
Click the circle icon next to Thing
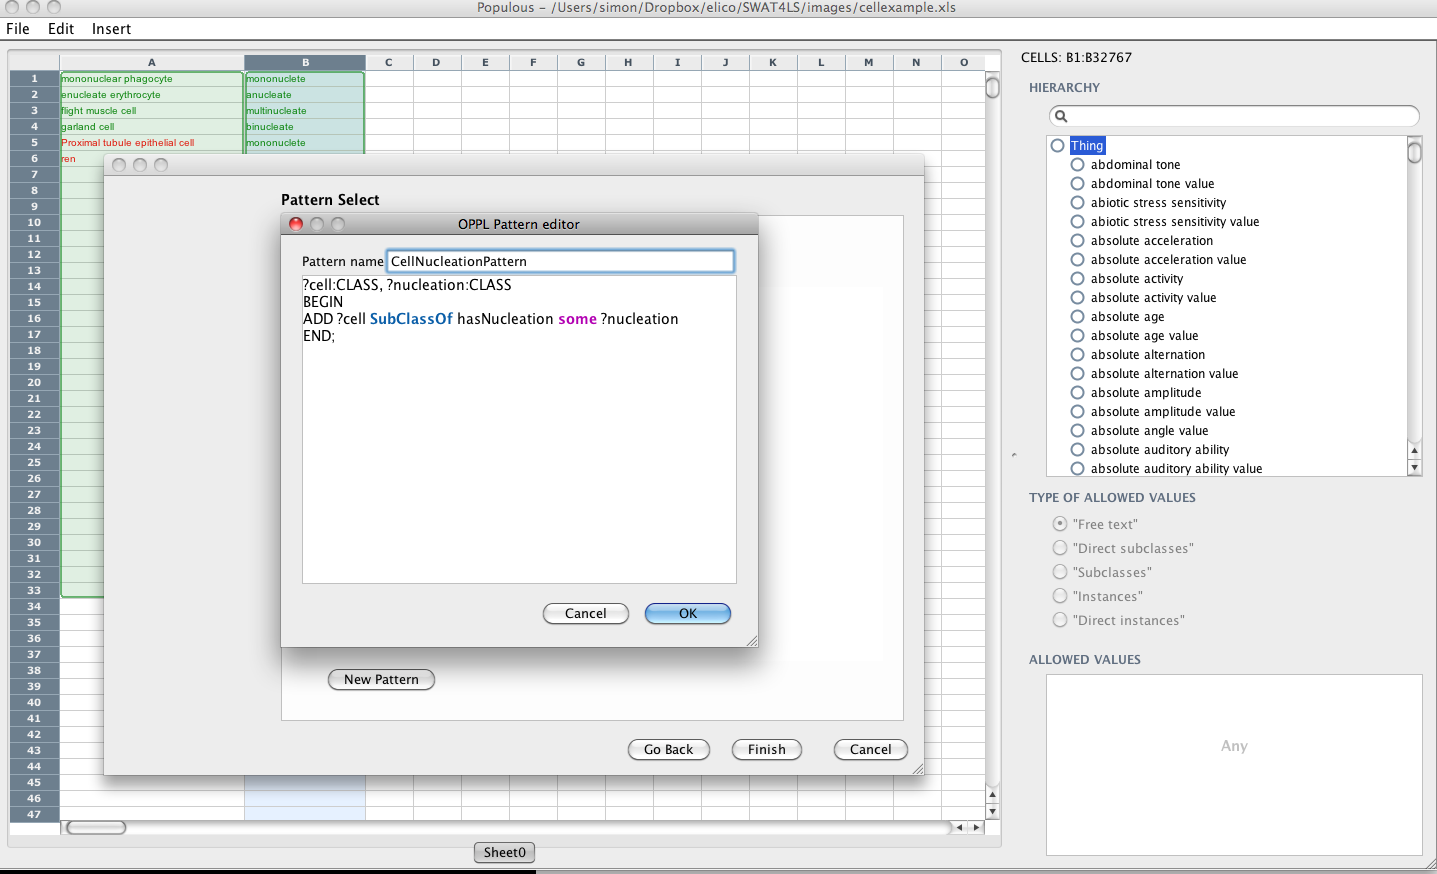click(1057, 146)
